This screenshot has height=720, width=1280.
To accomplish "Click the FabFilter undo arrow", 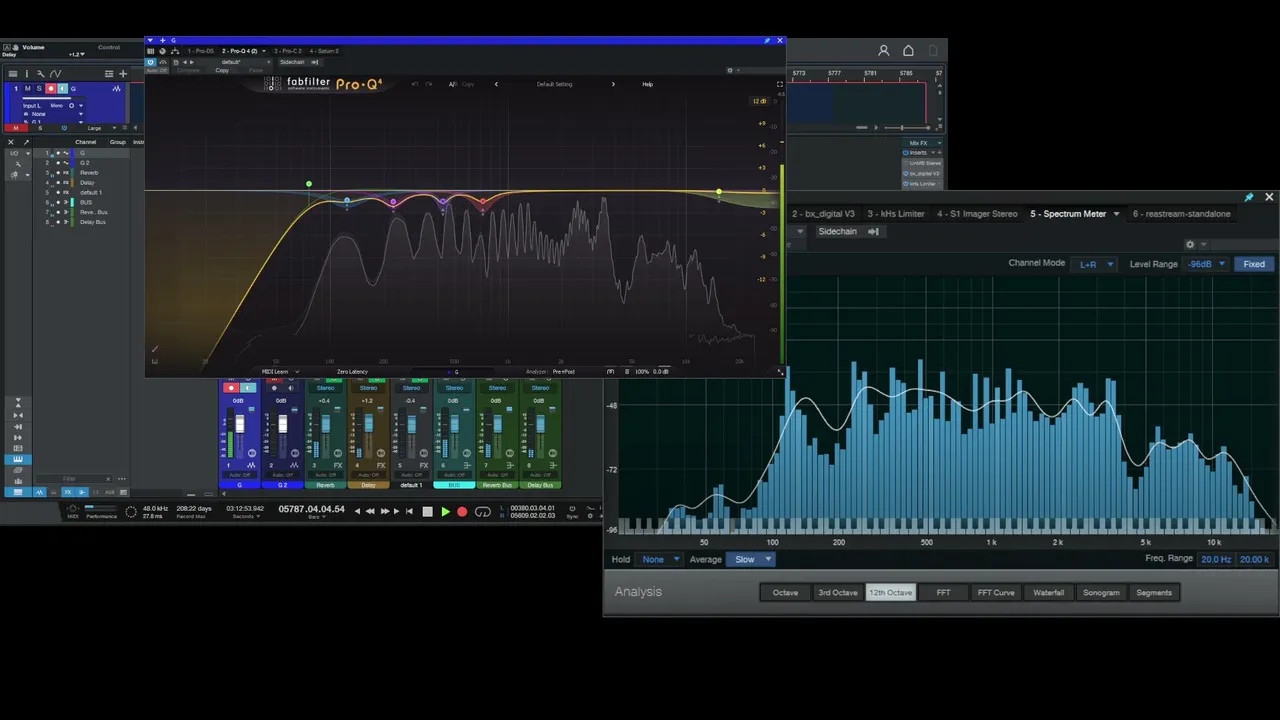I will pyautogui.click(x=417, y=84).
